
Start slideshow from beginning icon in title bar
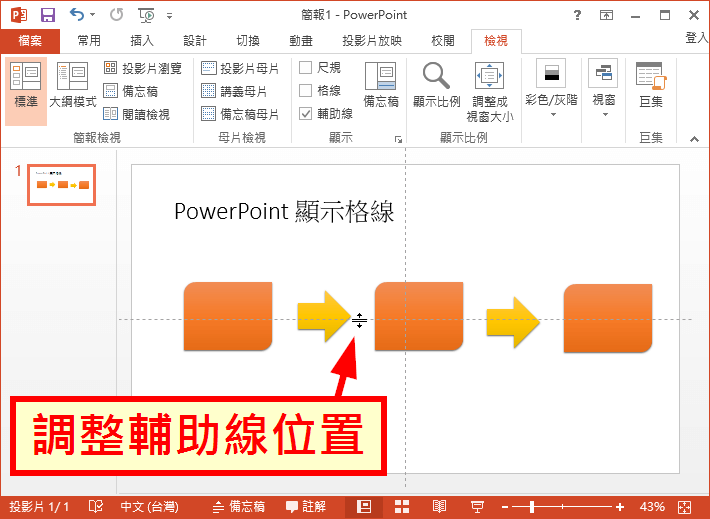click(146, 15)
